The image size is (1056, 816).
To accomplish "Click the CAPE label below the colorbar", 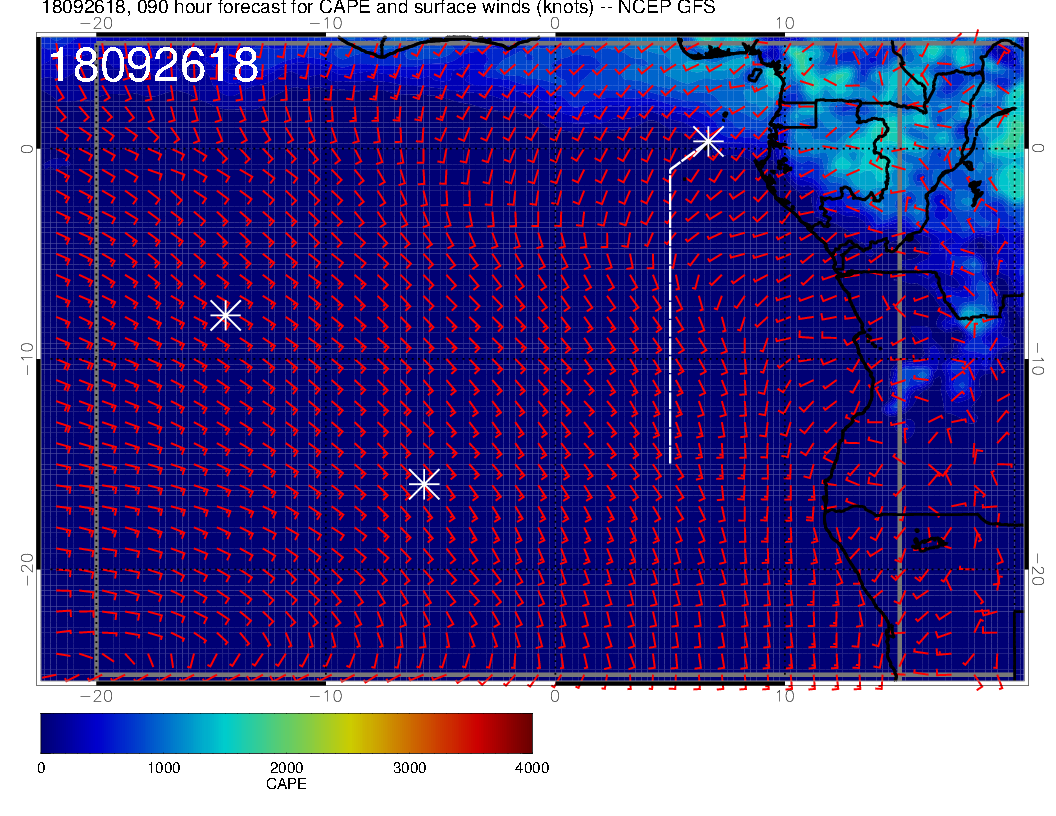I will click(x=286, y=784).
